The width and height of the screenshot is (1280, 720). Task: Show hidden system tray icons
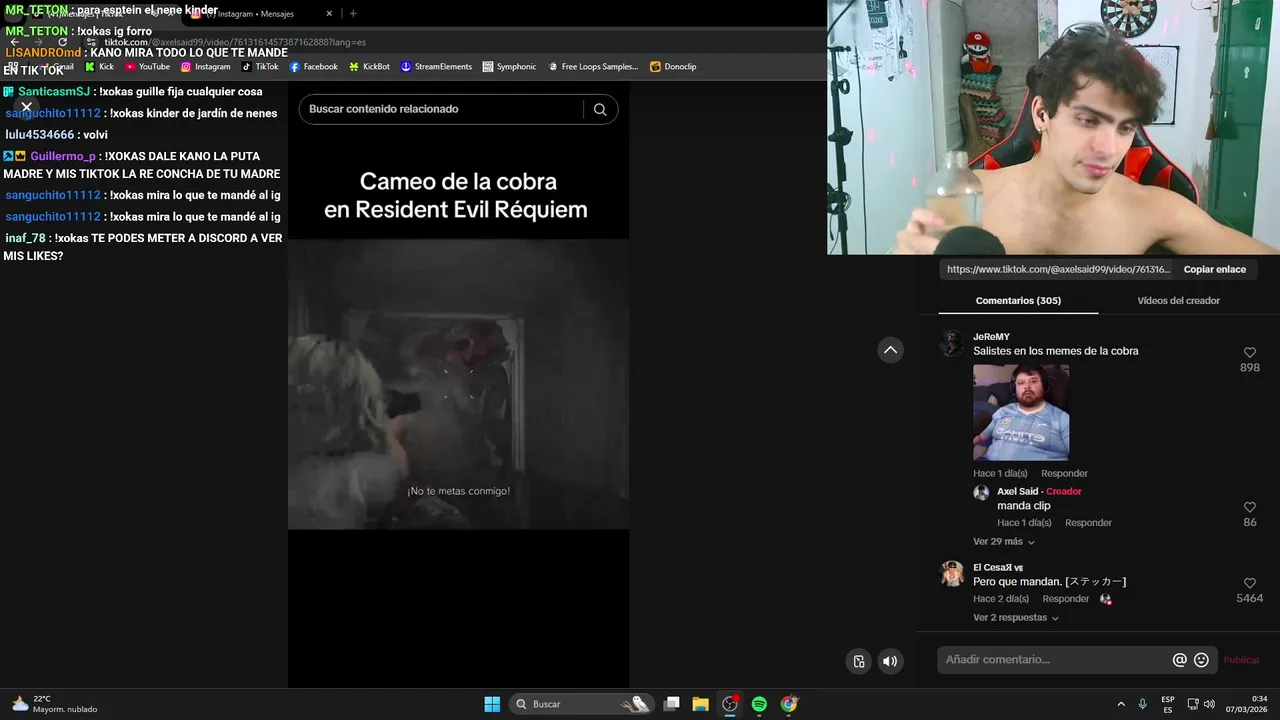[x=1121, y=704]
